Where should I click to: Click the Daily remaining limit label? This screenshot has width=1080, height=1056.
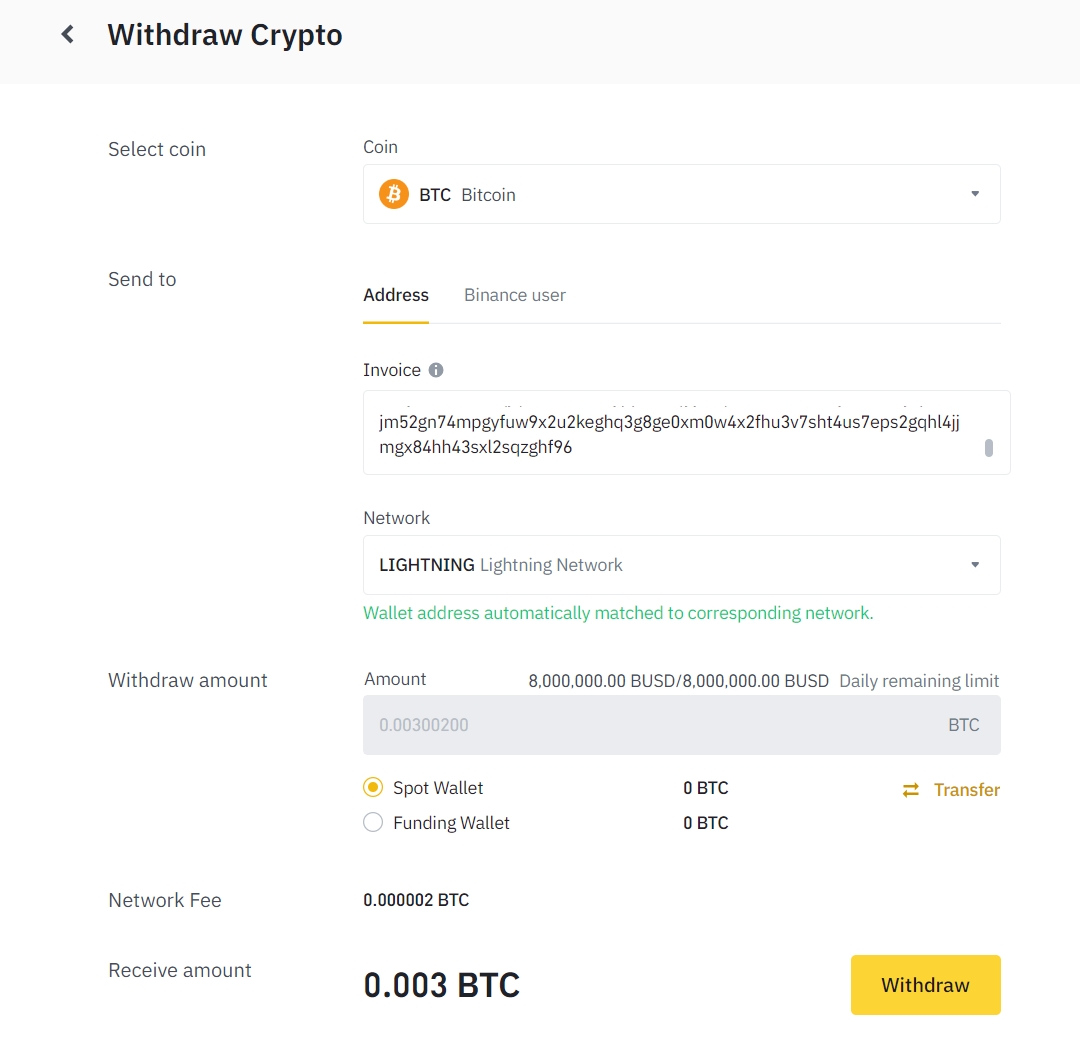coord(919,681)
